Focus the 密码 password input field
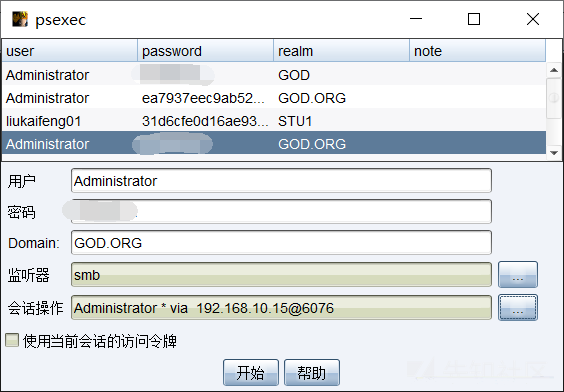564x392 pixels. (x=281, y=211)
